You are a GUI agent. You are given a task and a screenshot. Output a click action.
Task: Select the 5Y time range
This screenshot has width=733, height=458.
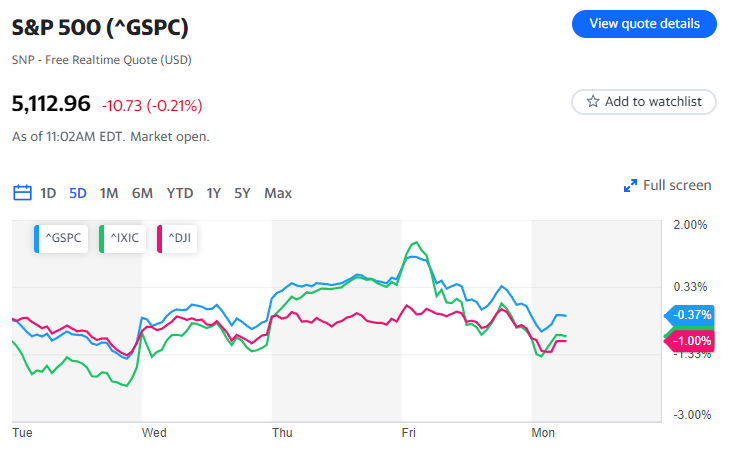pos(242,193)
